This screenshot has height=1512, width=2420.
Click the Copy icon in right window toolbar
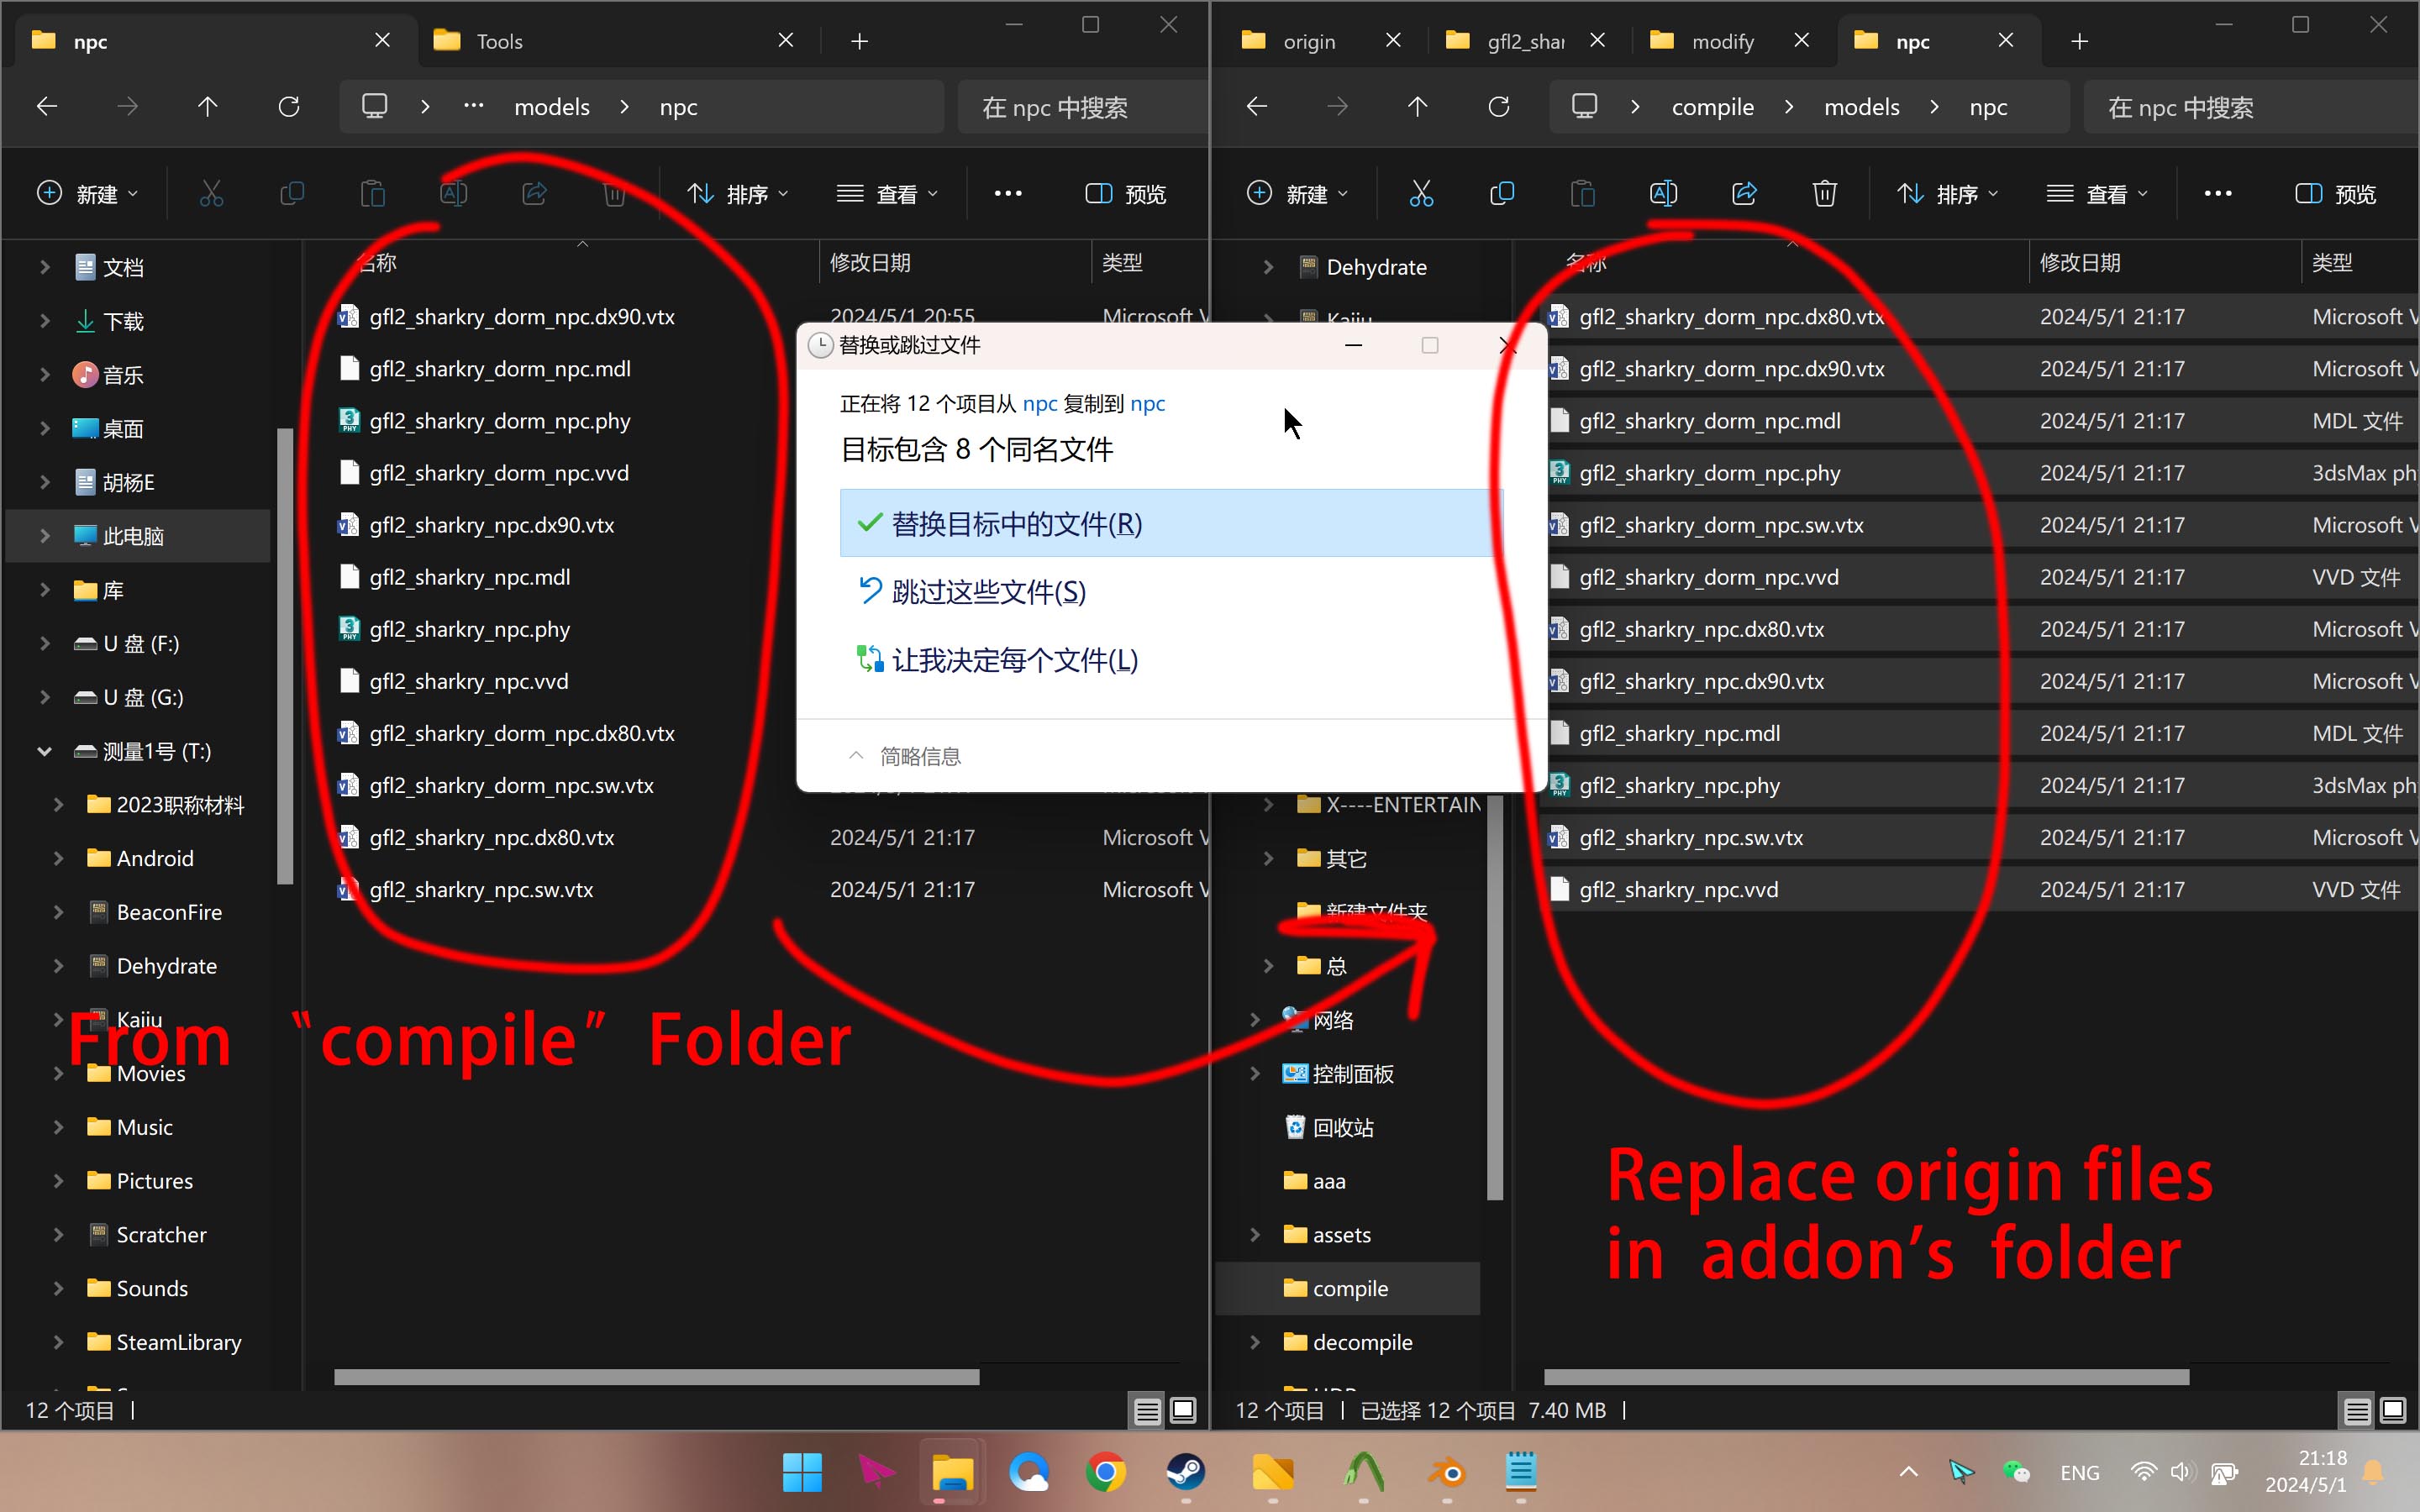[1501, 193]
